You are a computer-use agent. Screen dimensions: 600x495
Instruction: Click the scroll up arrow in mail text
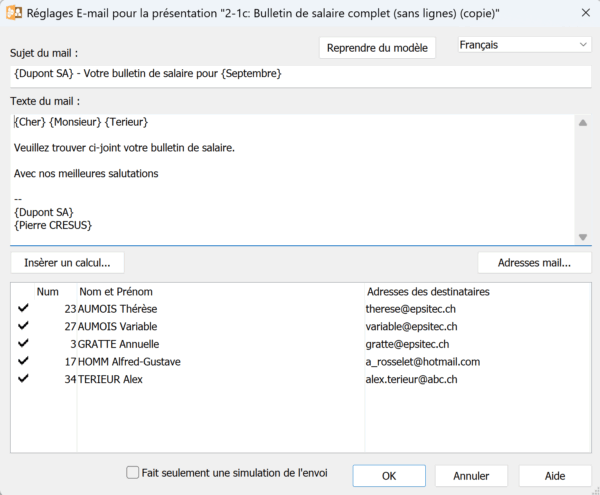[582, 122]
